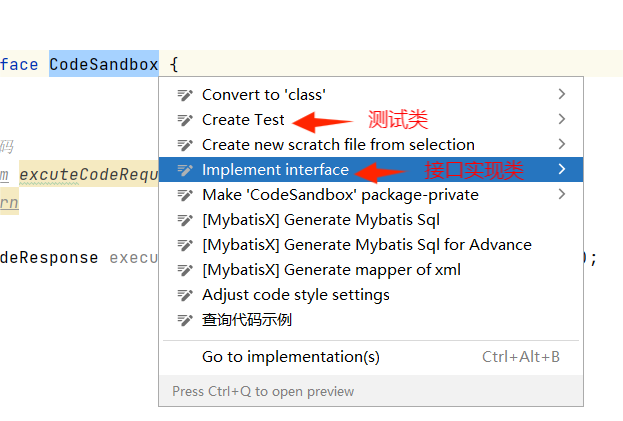Click the intention icon beside Create Test
623x421 pixels.
point(185,120)
